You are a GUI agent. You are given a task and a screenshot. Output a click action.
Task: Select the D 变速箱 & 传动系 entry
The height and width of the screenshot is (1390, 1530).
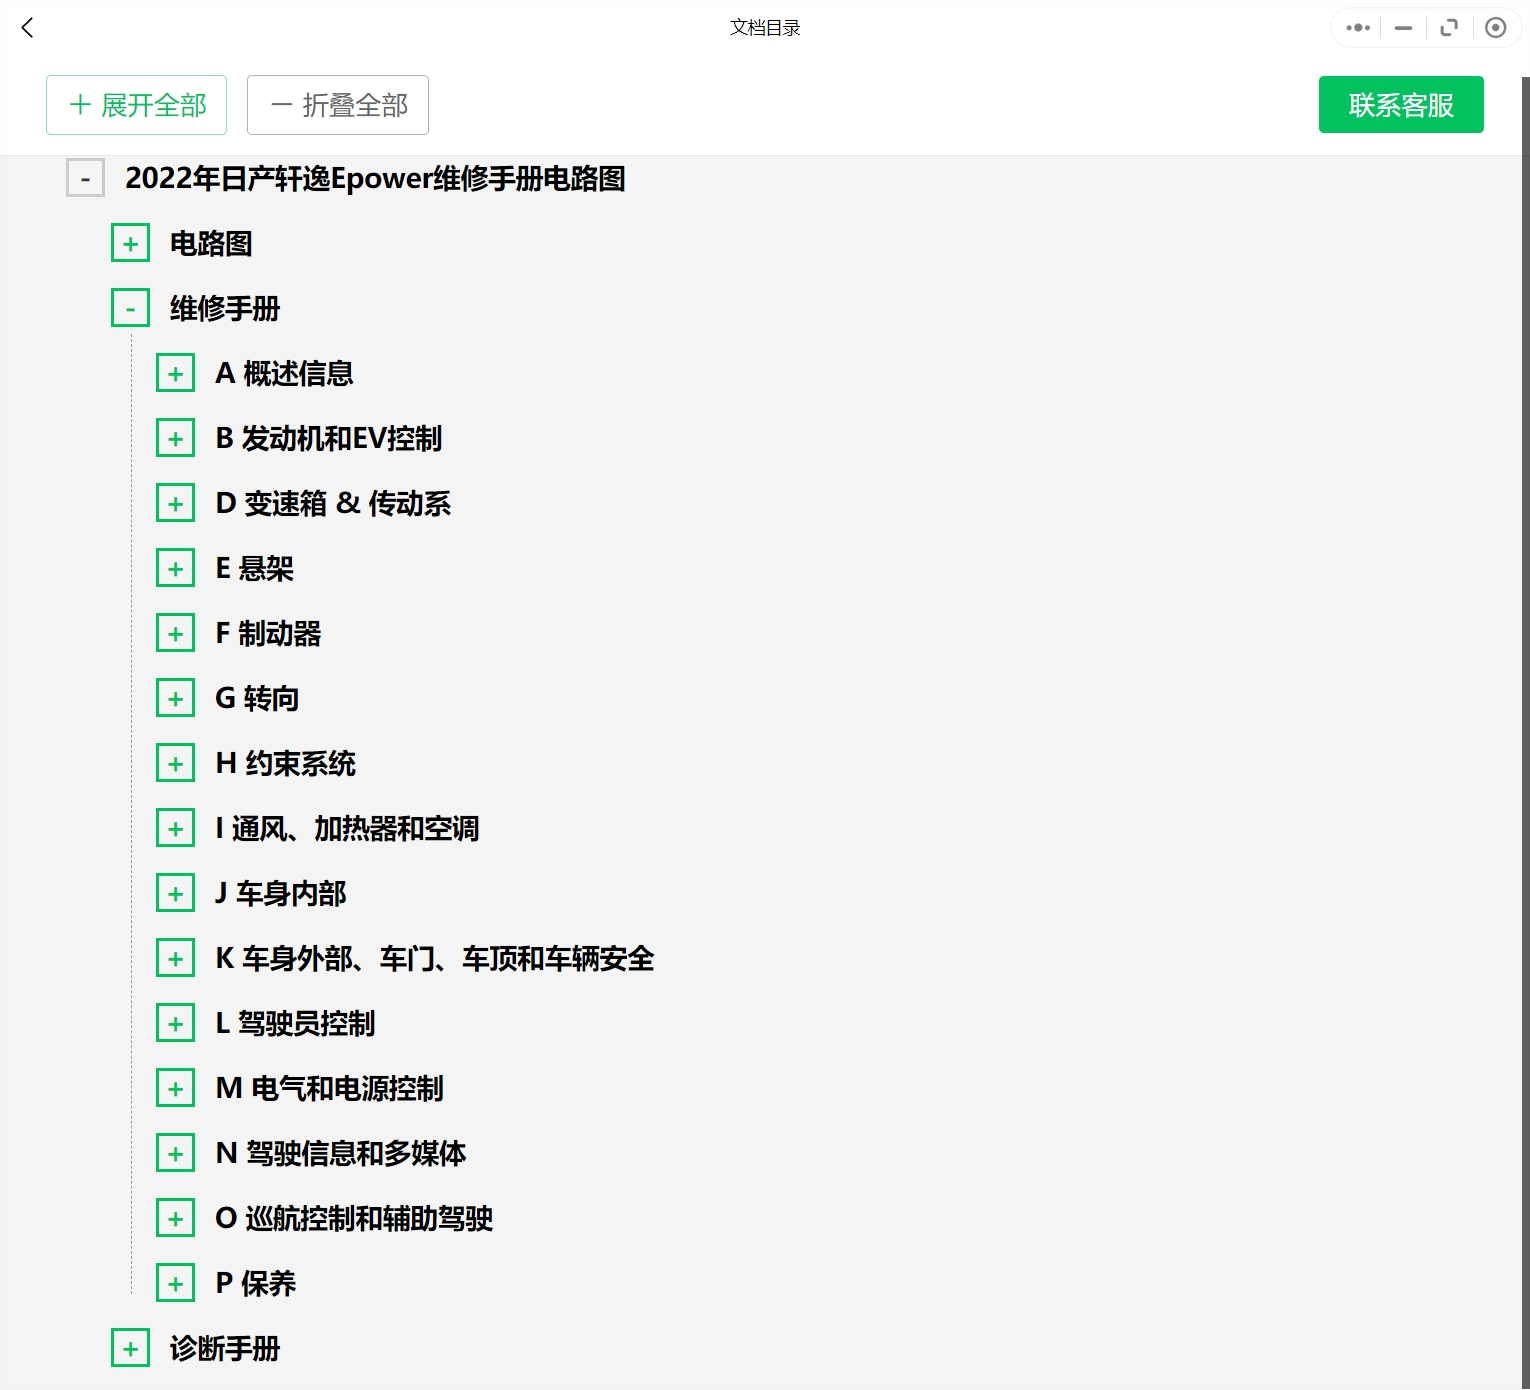333,504
